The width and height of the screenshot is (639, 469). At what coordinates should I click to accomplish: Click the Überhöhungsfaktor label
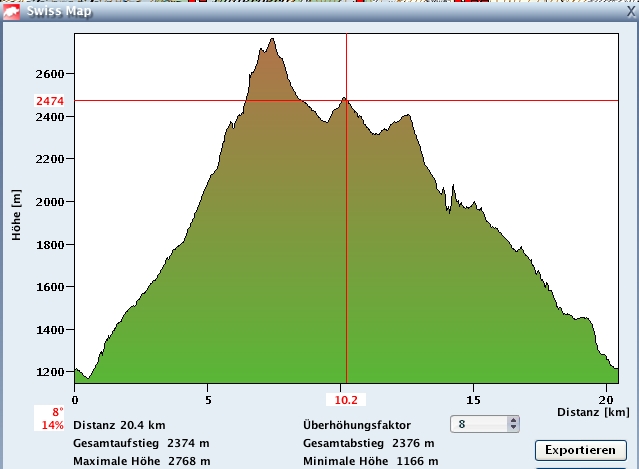[x=356, y=425]
